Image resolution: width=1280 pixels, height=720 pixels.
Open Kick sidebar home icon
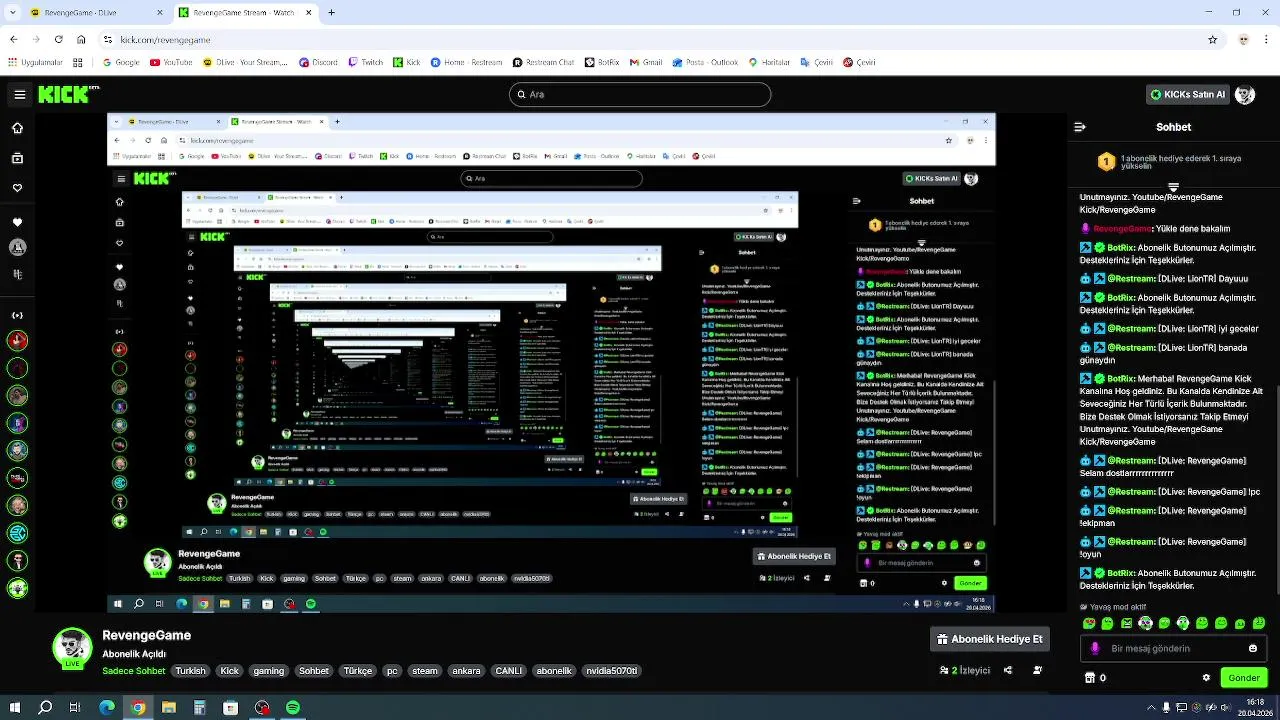pyautogui.click(x=17, y=128)
